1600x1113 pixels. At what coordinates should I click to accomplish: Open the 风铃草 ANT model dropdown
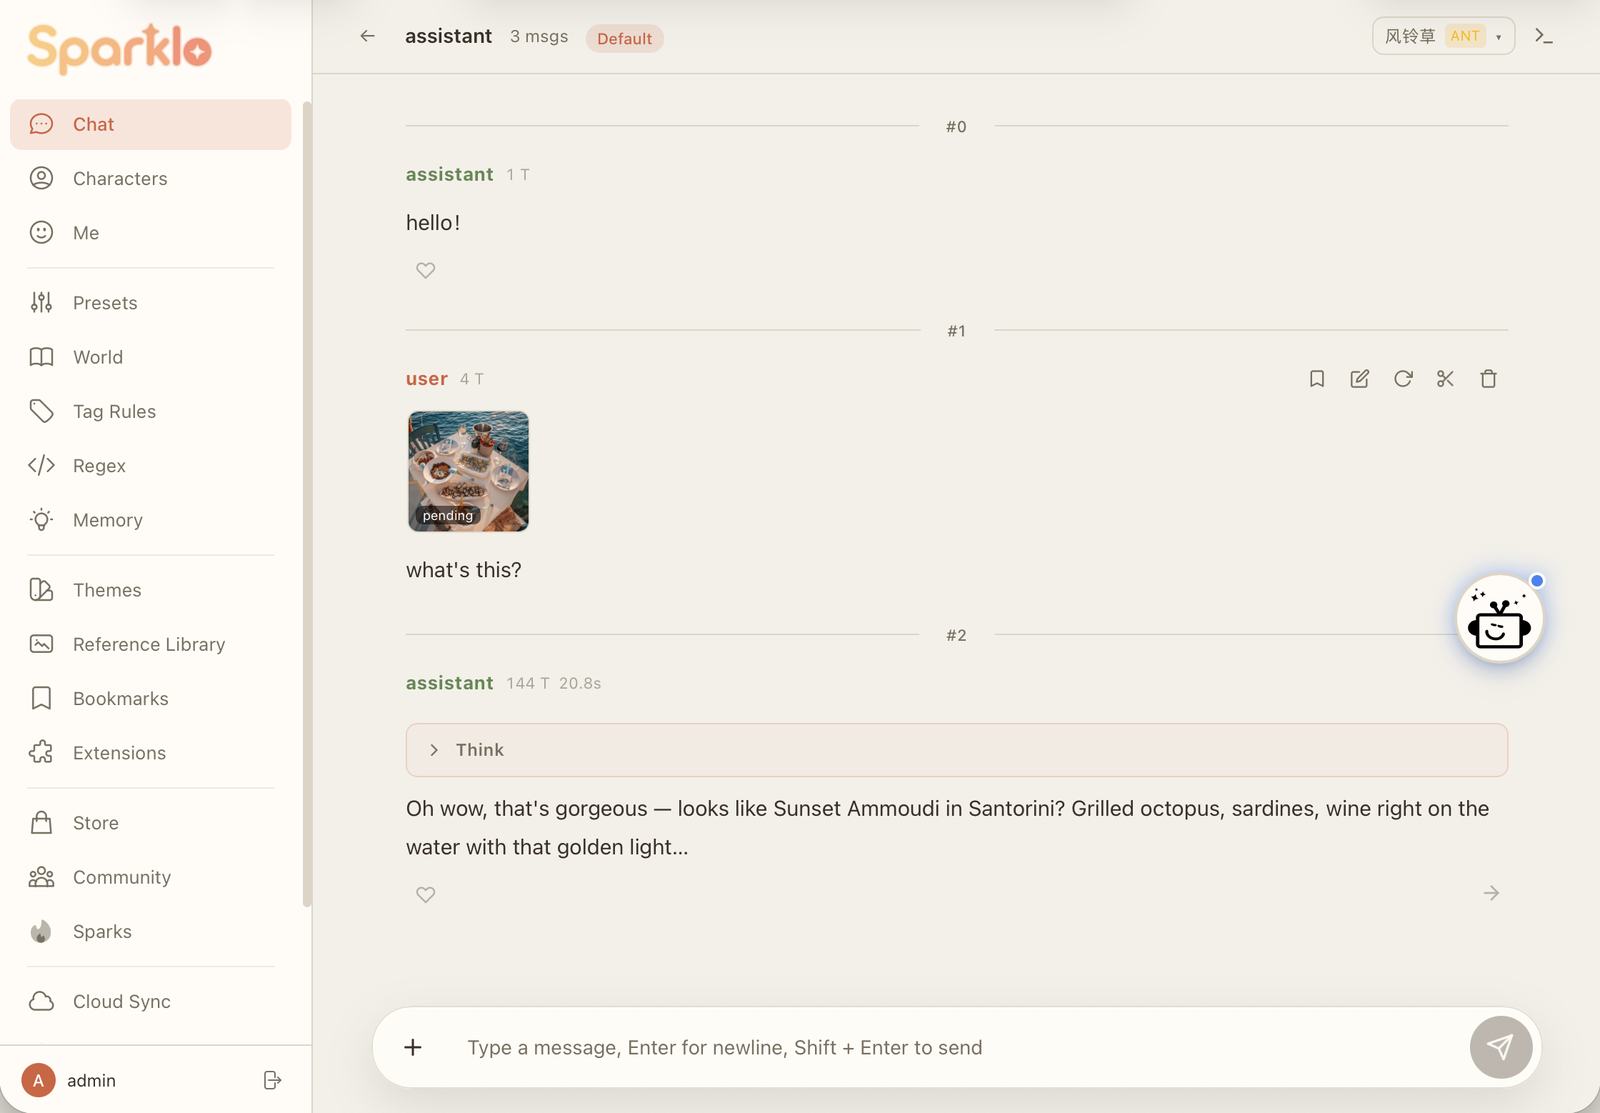point(1443,36)
